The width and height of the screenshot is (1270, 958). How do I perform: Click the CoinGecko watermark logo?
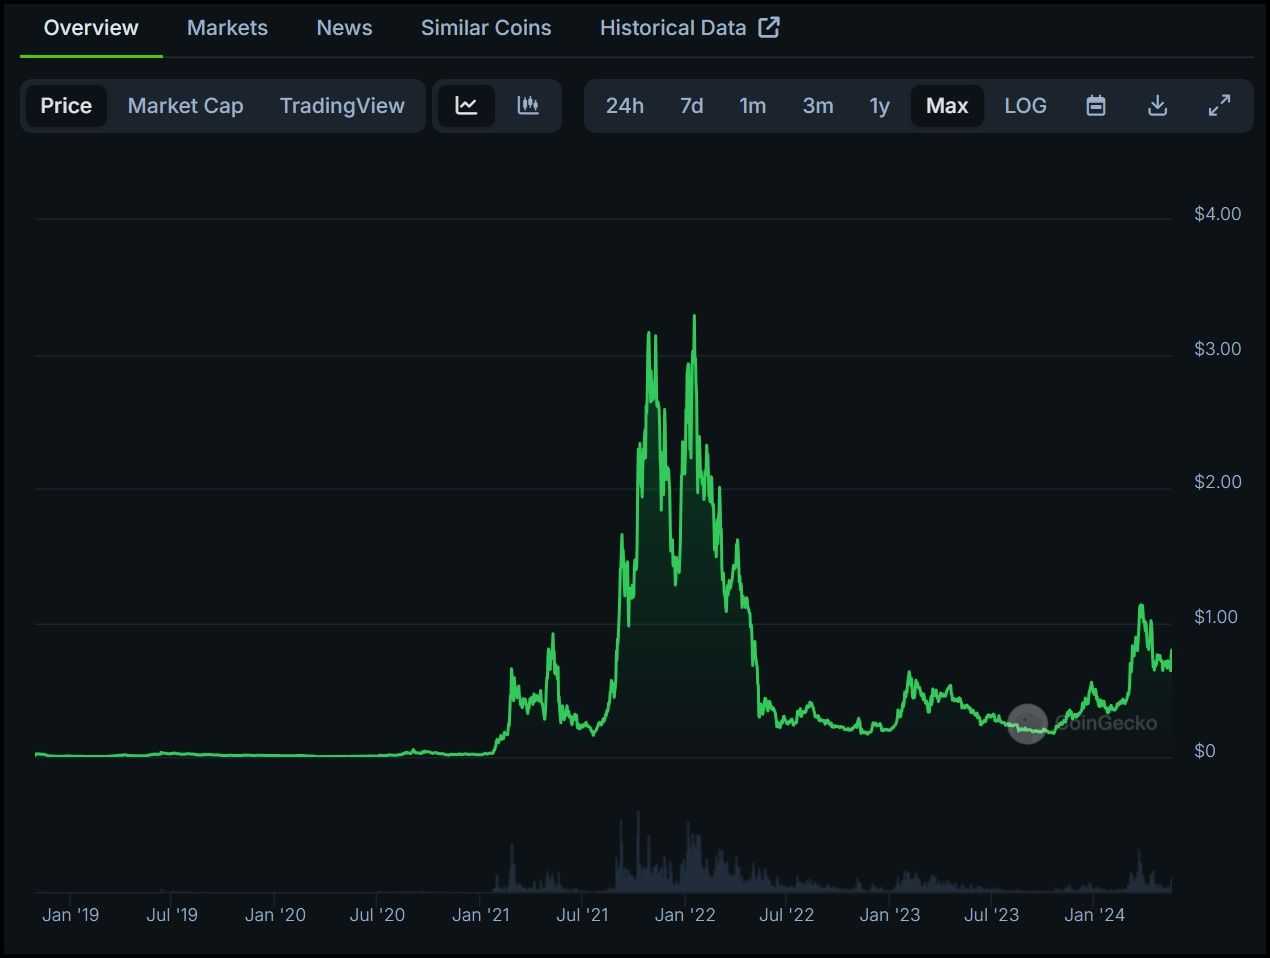[1027, 723]
